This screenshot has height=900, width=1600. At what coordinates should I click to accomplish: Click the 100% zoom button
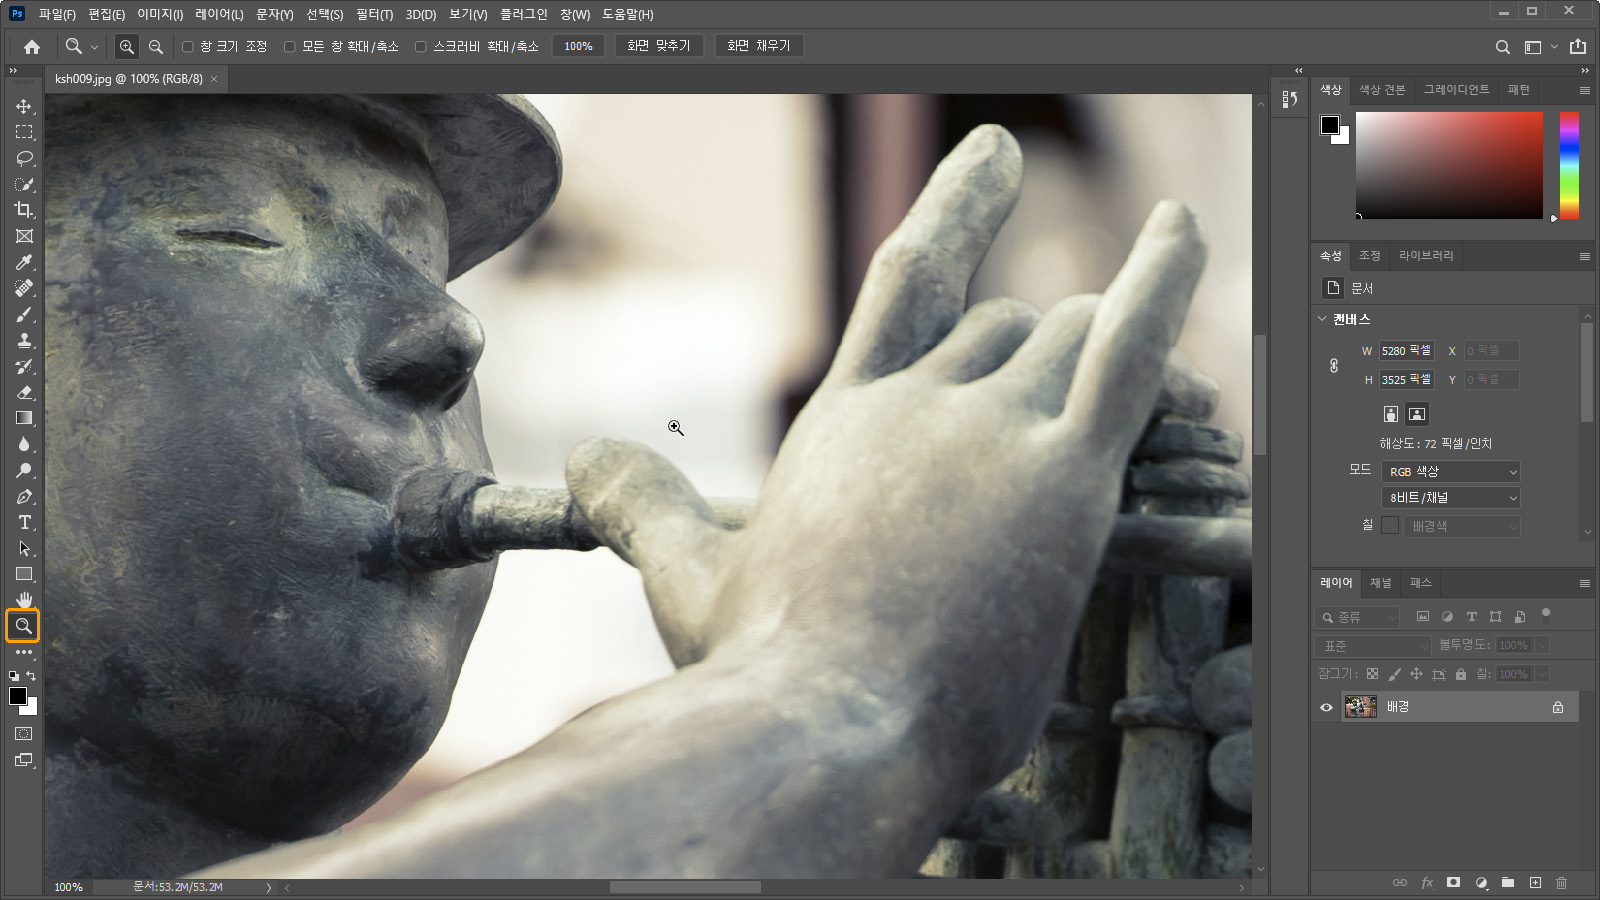(x=578, y=46)
